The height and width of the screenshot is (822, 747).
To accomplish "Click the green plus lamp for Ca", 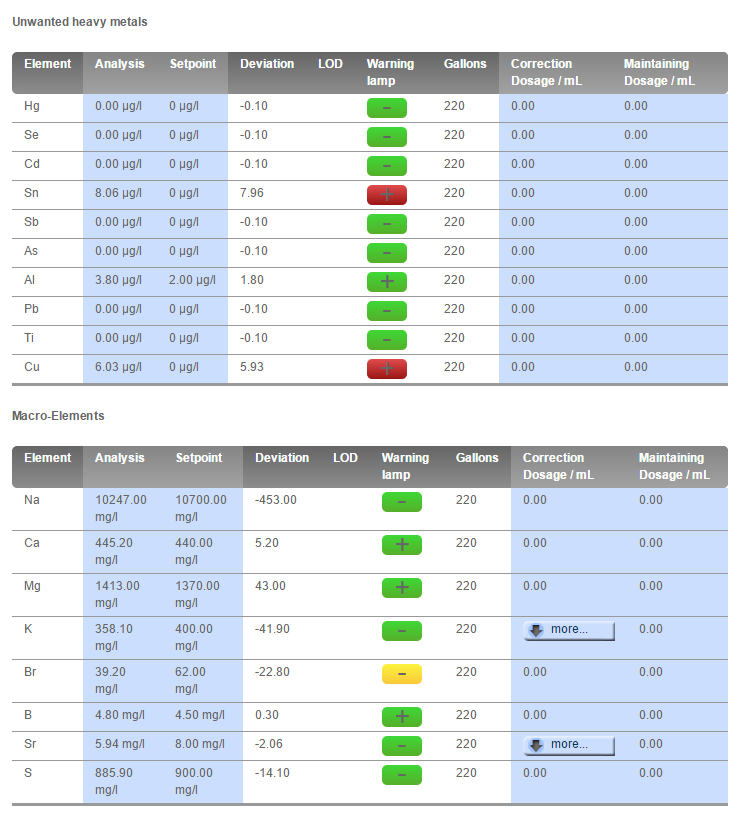I will click(402, 545).
